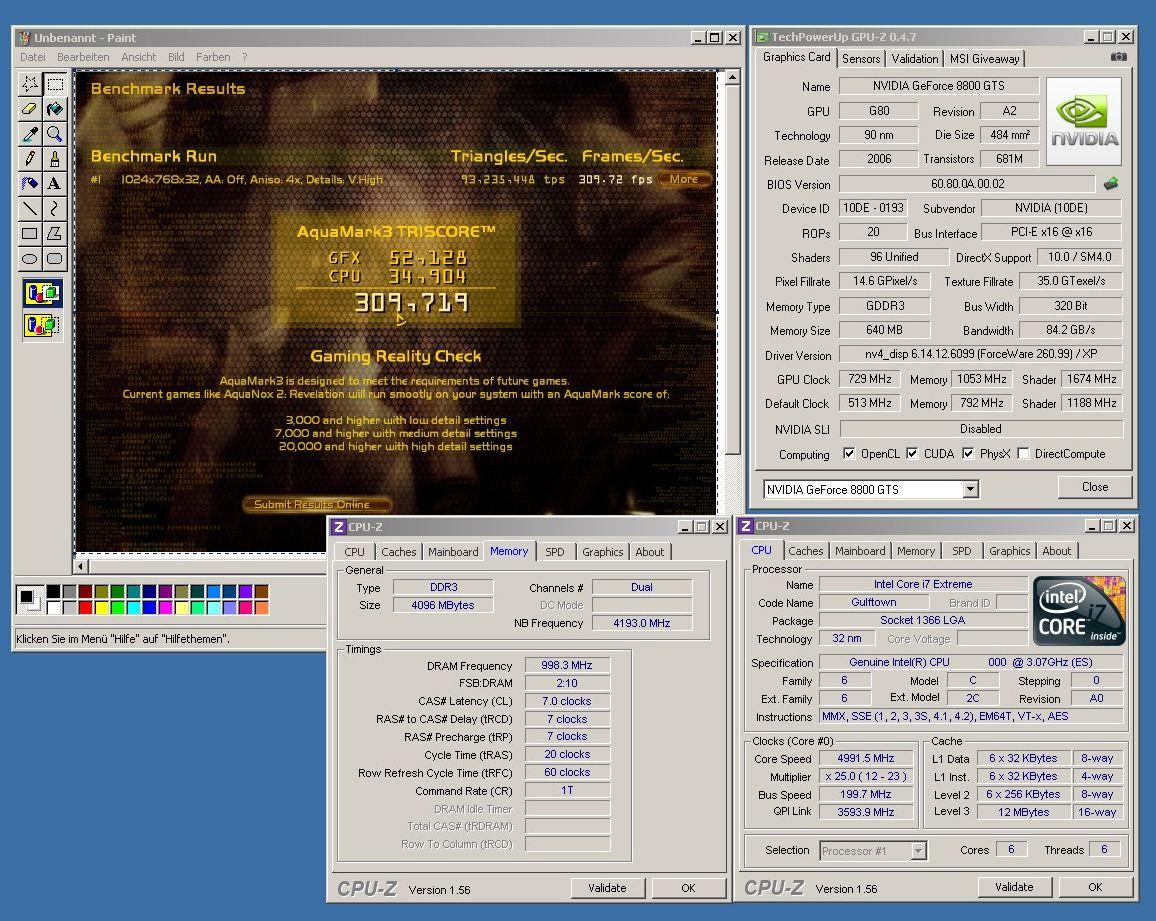Toggle the PhysX checkbox in GPU-Z

pyautogui.click(x=968, y=453)
